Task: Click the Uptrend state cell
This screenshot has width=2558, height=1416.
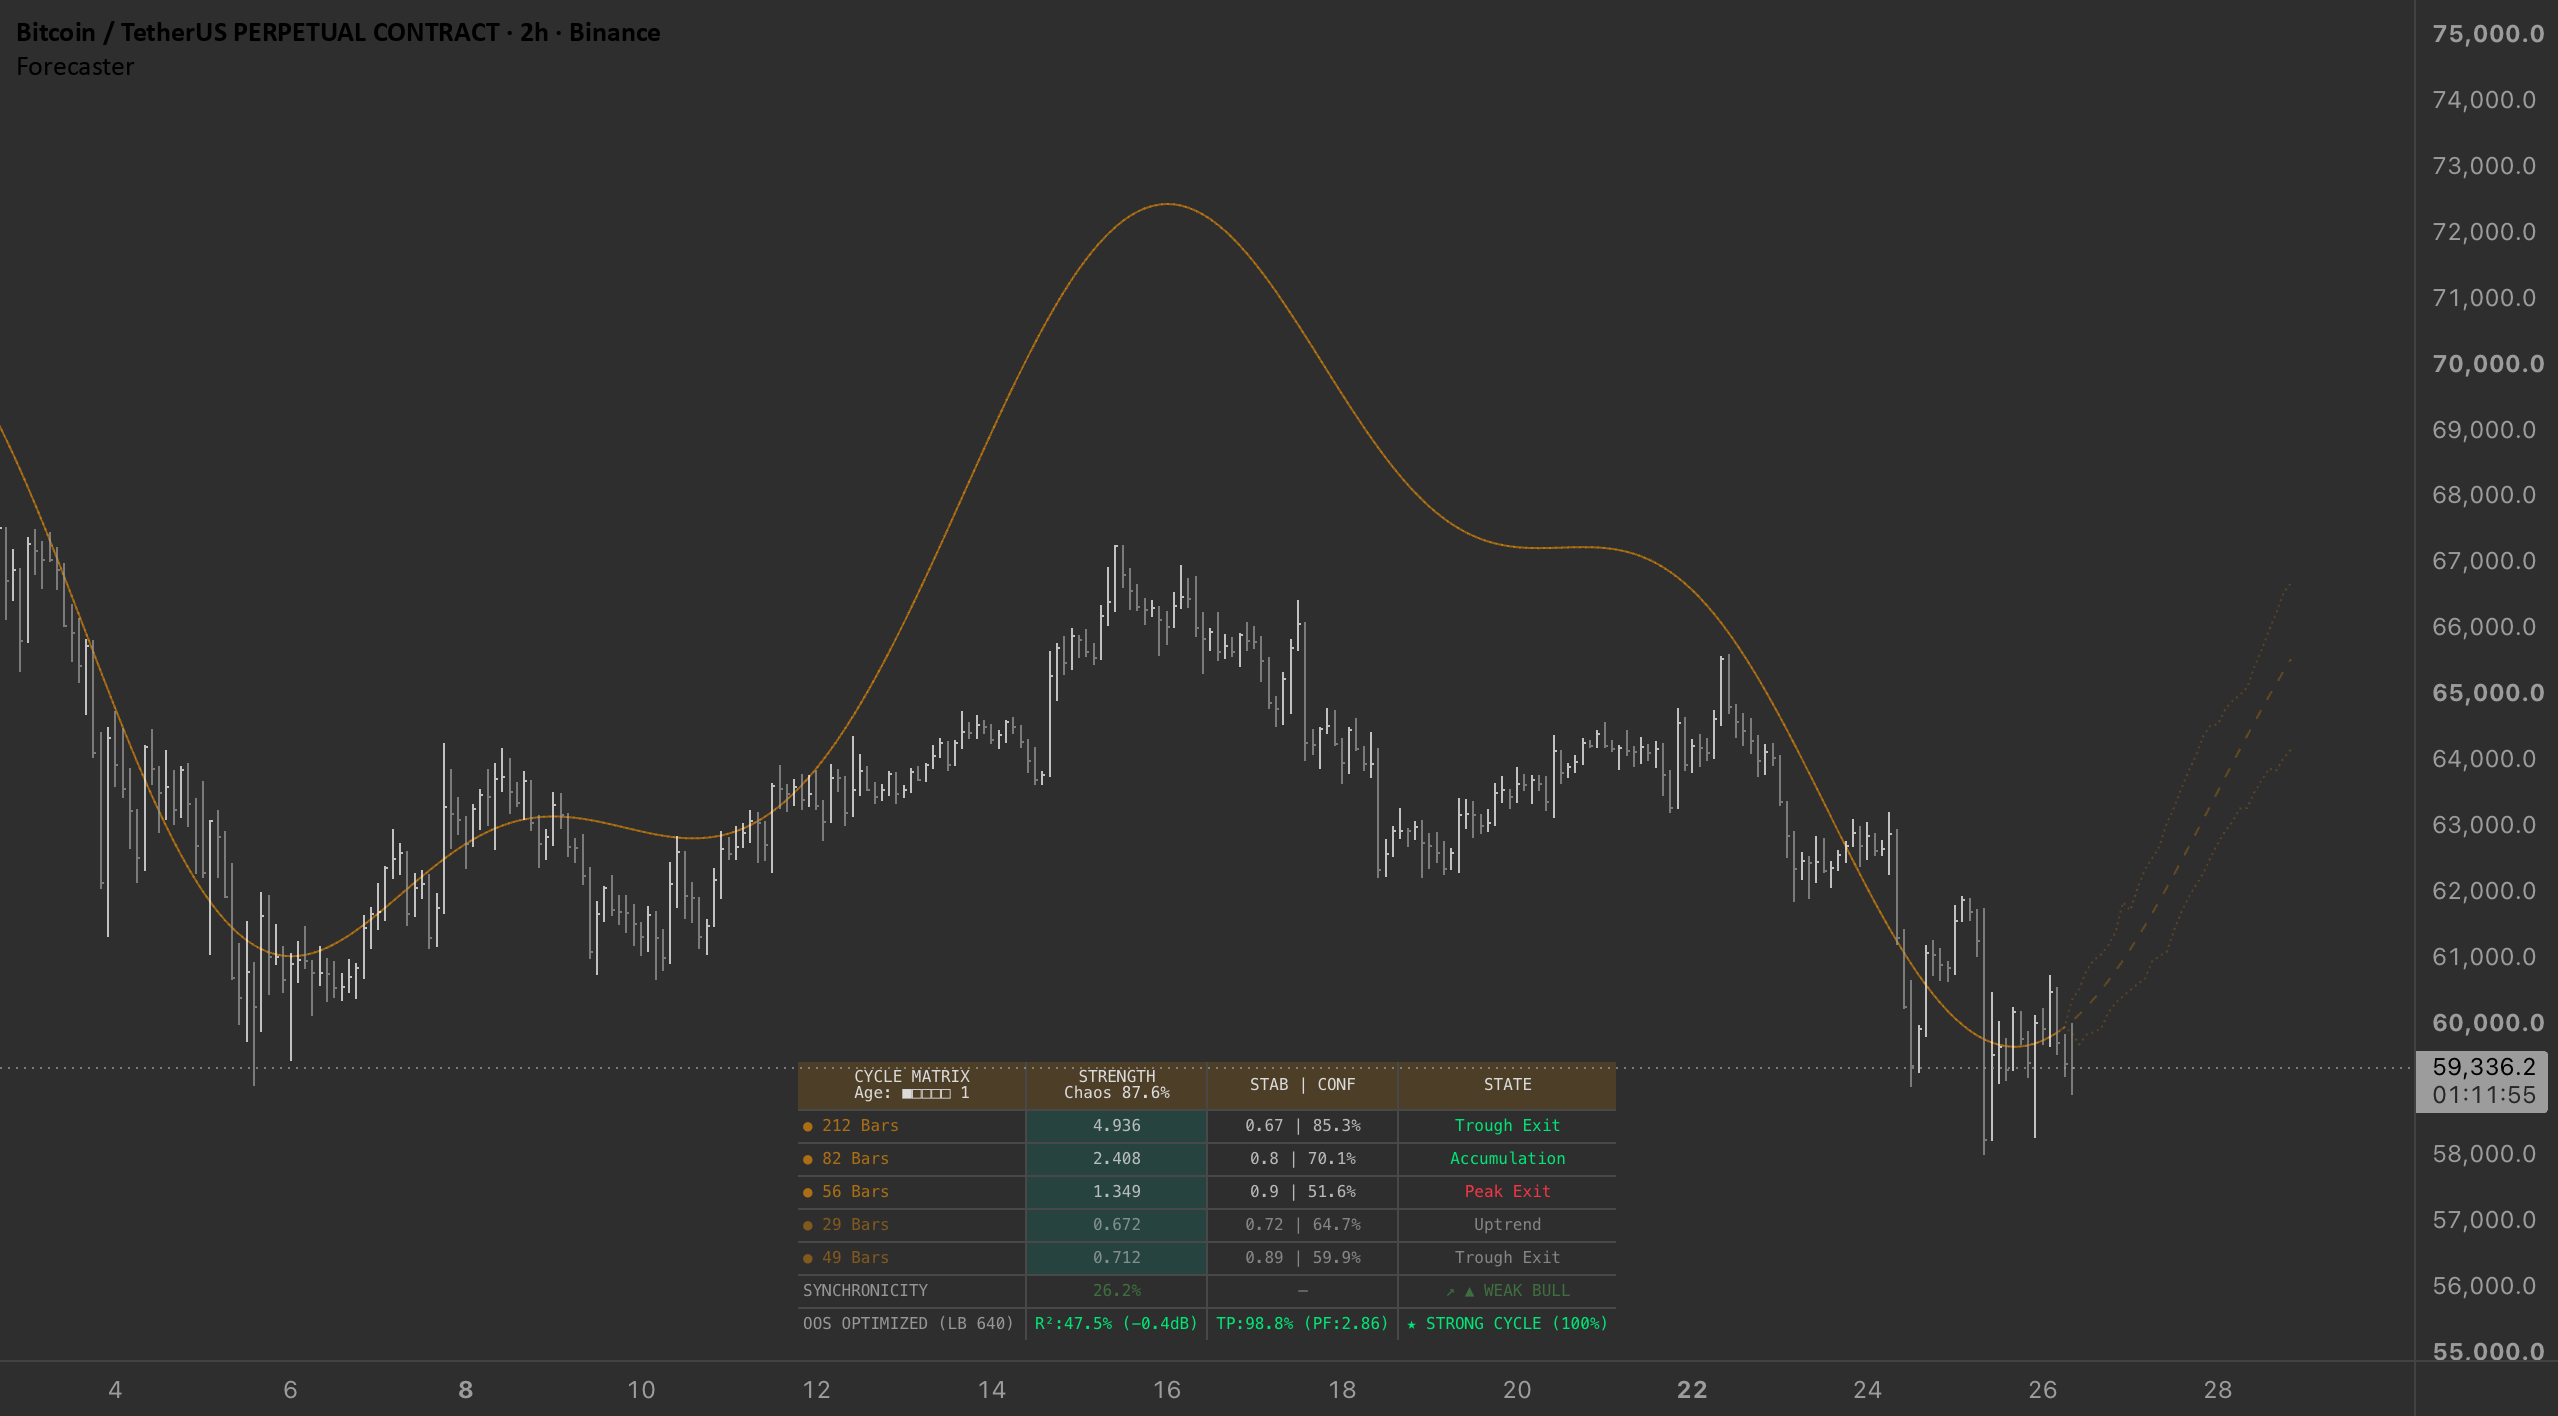Action: coord(1507,1225)
